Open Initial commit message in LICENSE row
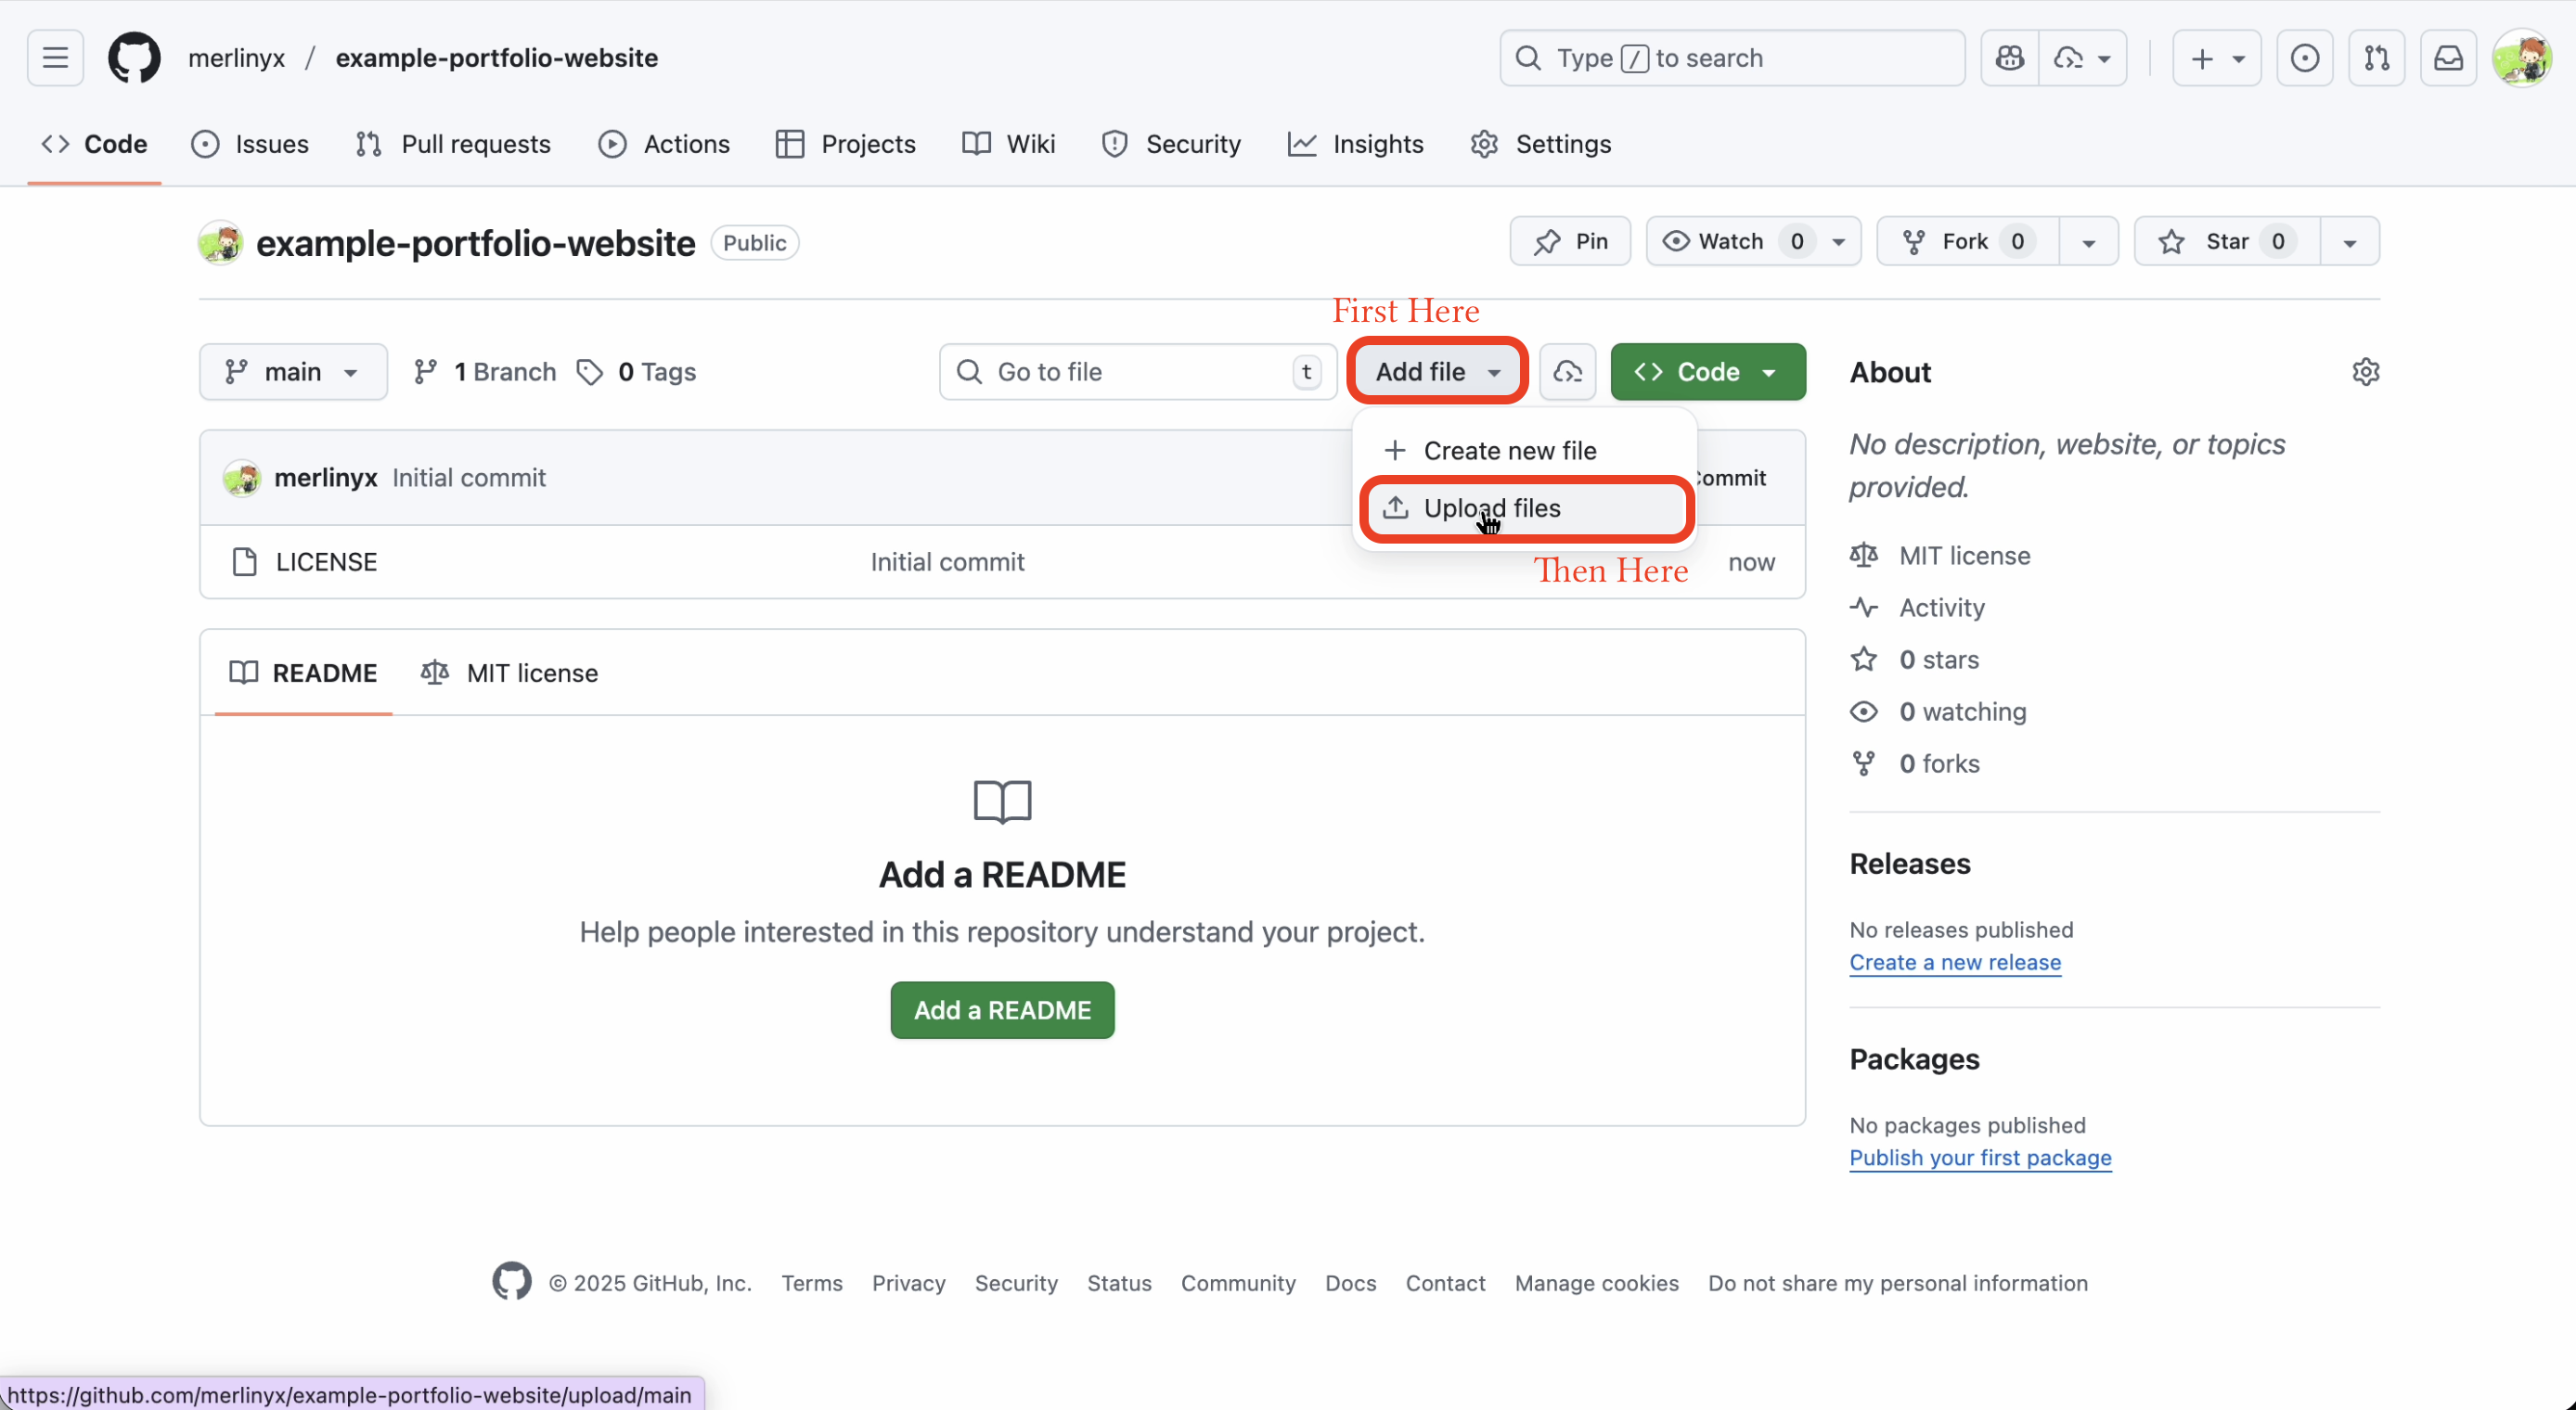 point(947,562)
